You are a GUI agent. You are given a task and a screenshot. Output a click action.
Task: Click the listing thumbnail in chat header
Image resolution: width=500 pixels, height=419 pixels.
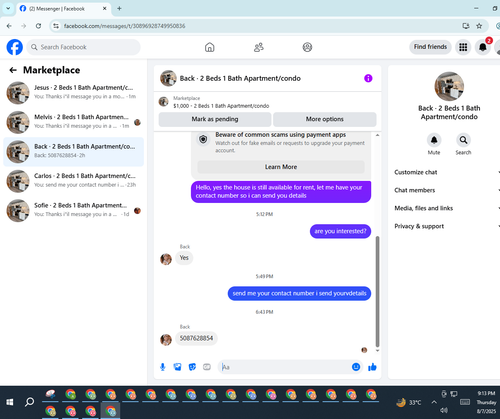(x=168, y=78)
